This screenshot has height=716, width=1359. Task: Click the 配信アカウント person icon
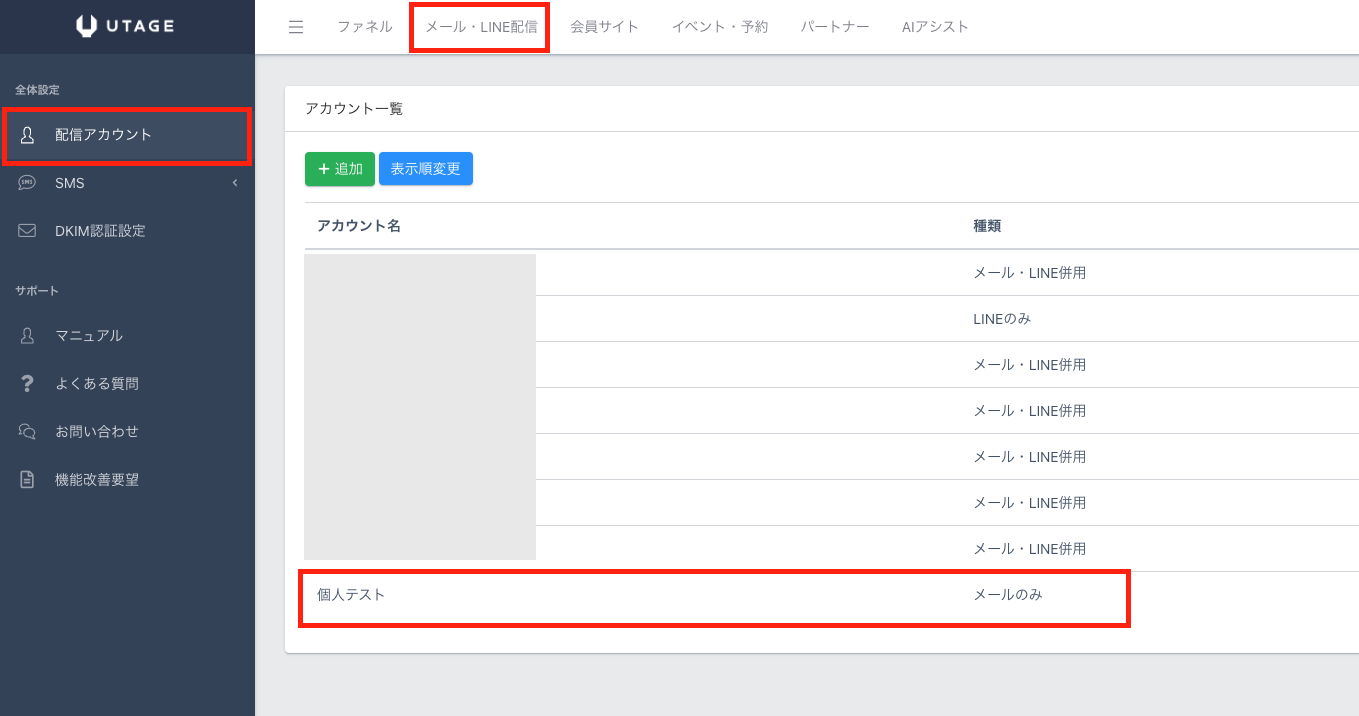click(28, 135)
